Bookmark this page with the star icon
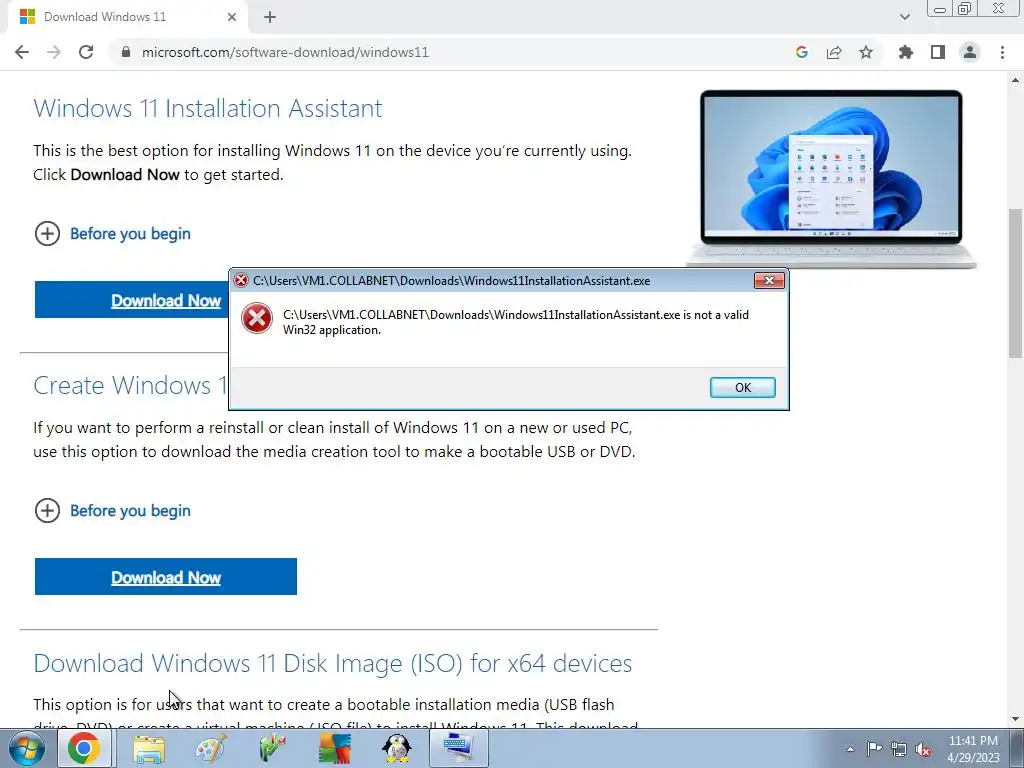 (866, 52)
